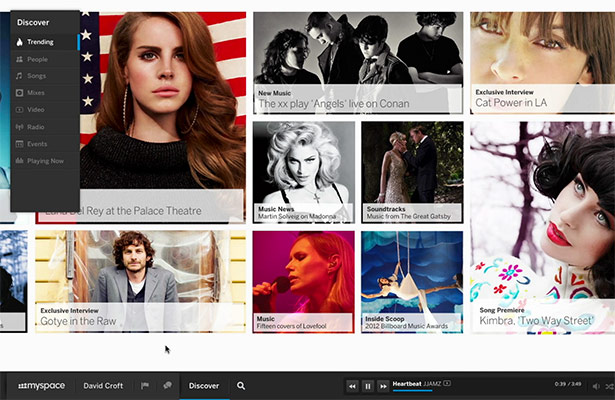Select Trending flame icon in Discover menu
615x400 pixels.
(x=19, y=42)
